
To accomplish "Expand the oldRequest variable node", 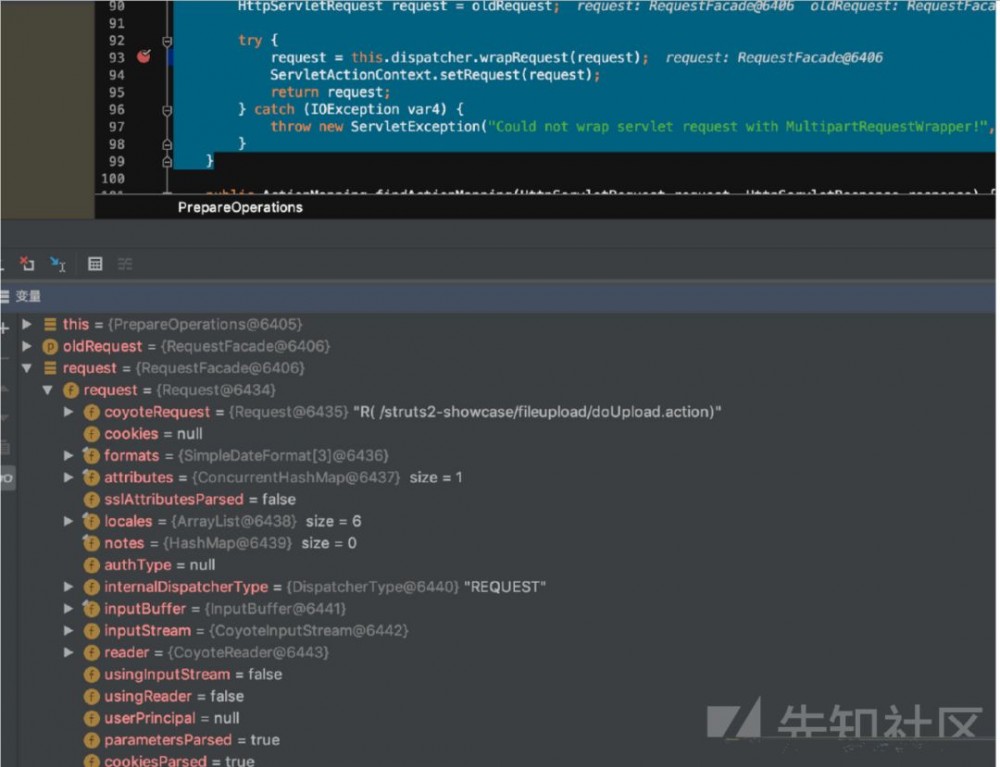I will pos(27,346).
